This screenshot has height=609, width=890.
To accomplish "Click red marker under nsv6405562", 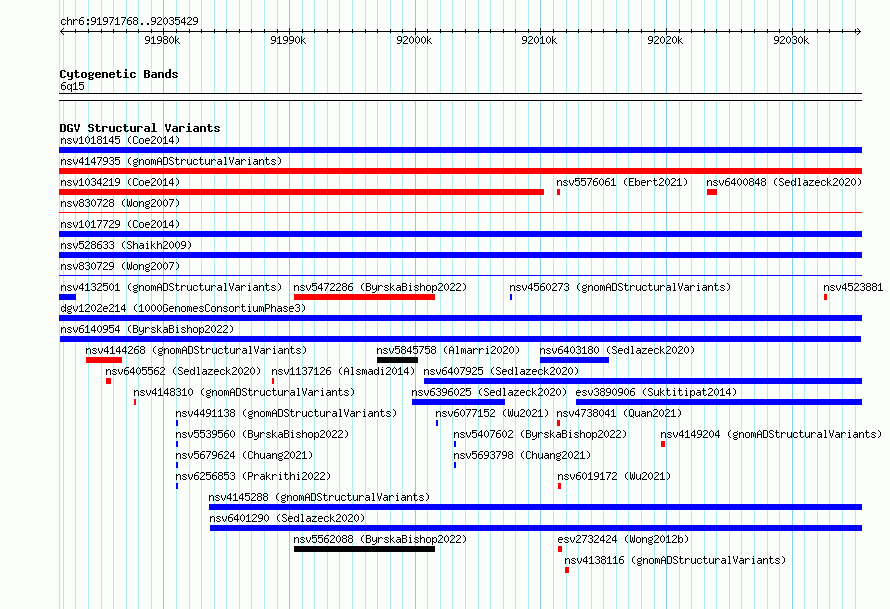I will (x=108, y=381).
